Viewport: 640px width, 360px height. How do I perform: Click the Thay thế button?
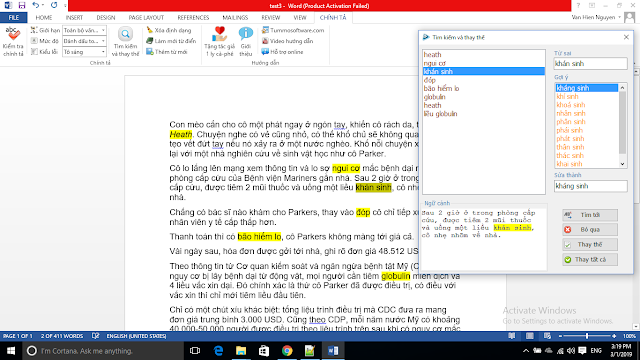[x=590, y=244]
